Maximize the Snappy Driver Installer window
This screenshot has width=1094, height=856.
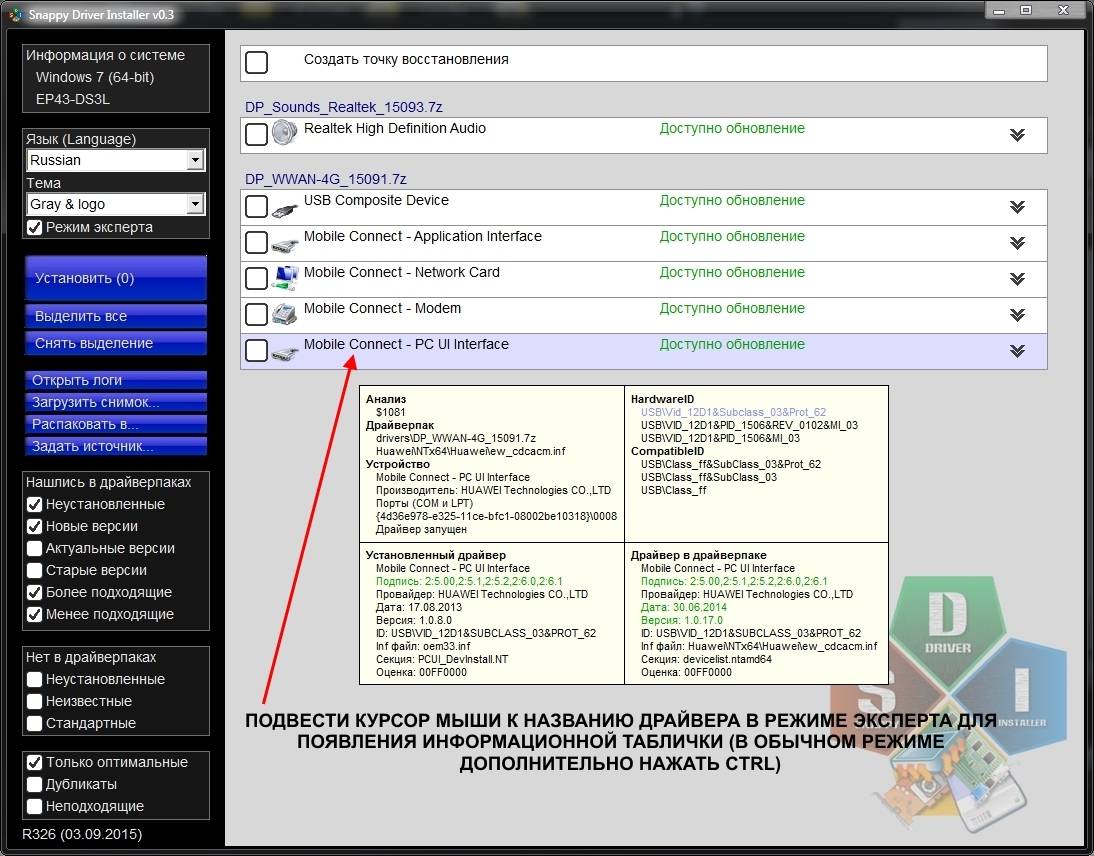[x=1026, y=10]
